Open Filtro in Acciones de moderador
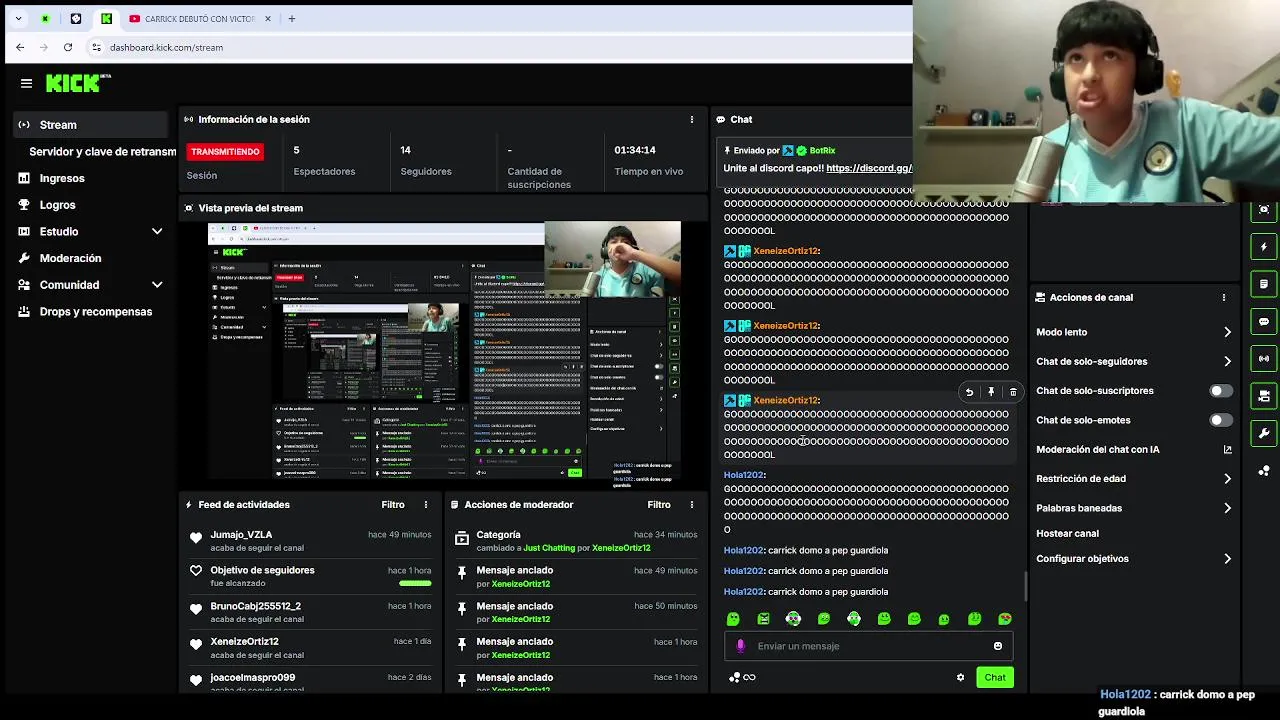This screenshot has width=1280, height=720. click(659, 505)
